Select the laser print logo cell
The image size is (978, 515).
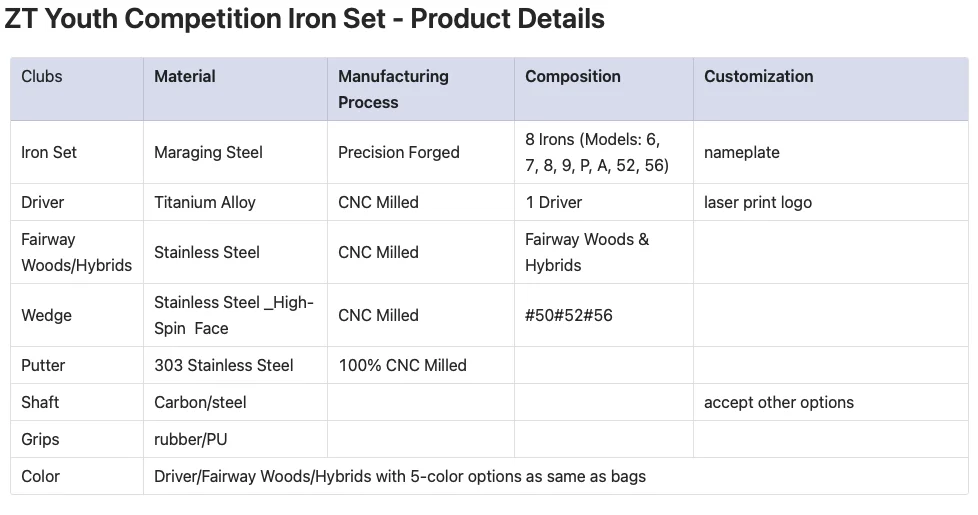(757, 202)
